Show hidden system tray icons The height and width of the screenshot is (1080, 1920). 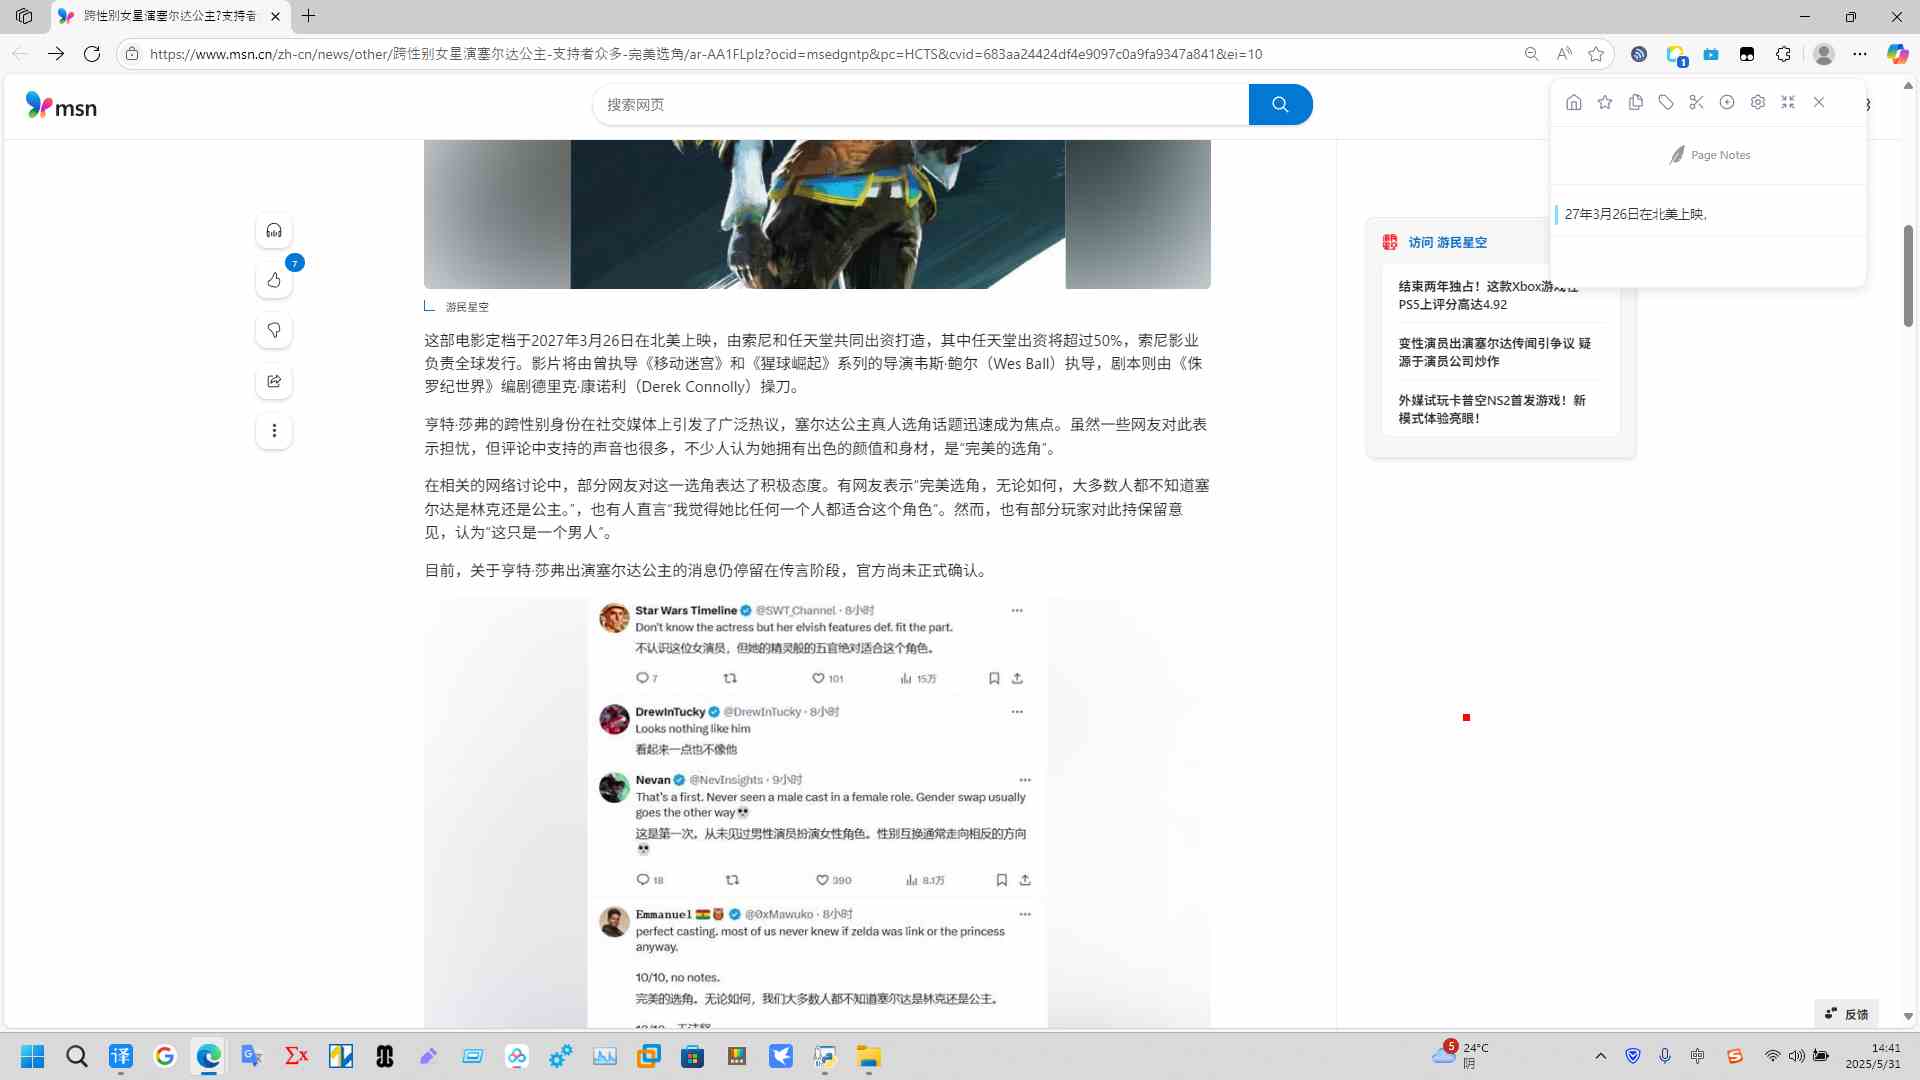click(1601, 1056)
